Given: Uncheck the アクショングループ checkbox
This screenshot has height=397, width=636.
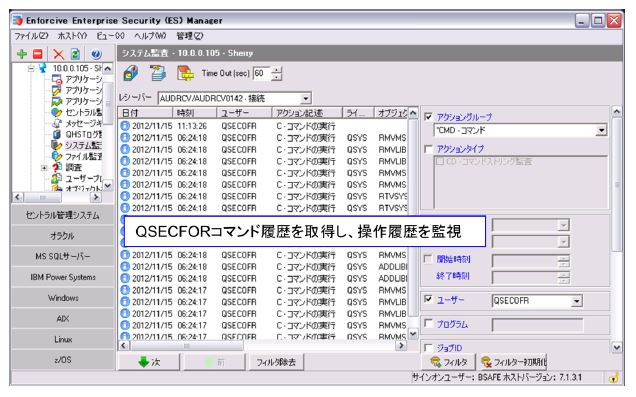Looking at the screenshot, I should click(428, 117).
